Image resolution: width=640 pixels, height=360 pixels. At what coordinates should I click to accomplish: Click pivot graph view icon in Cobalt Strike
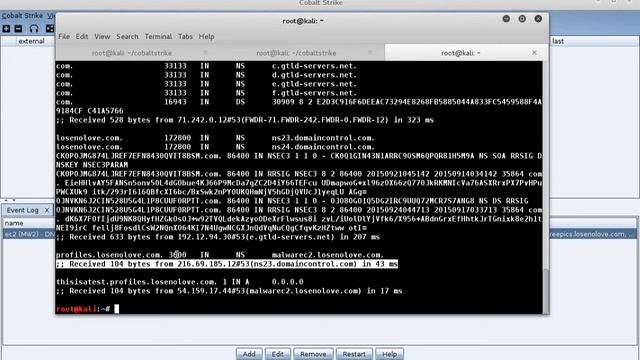coord(50,29)
